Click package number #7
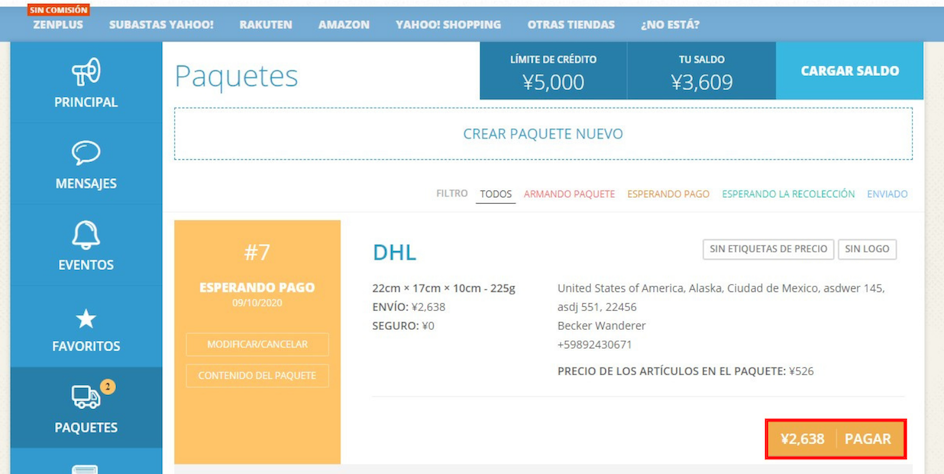This screenshot has height=474, width=944. pos(257,252)
